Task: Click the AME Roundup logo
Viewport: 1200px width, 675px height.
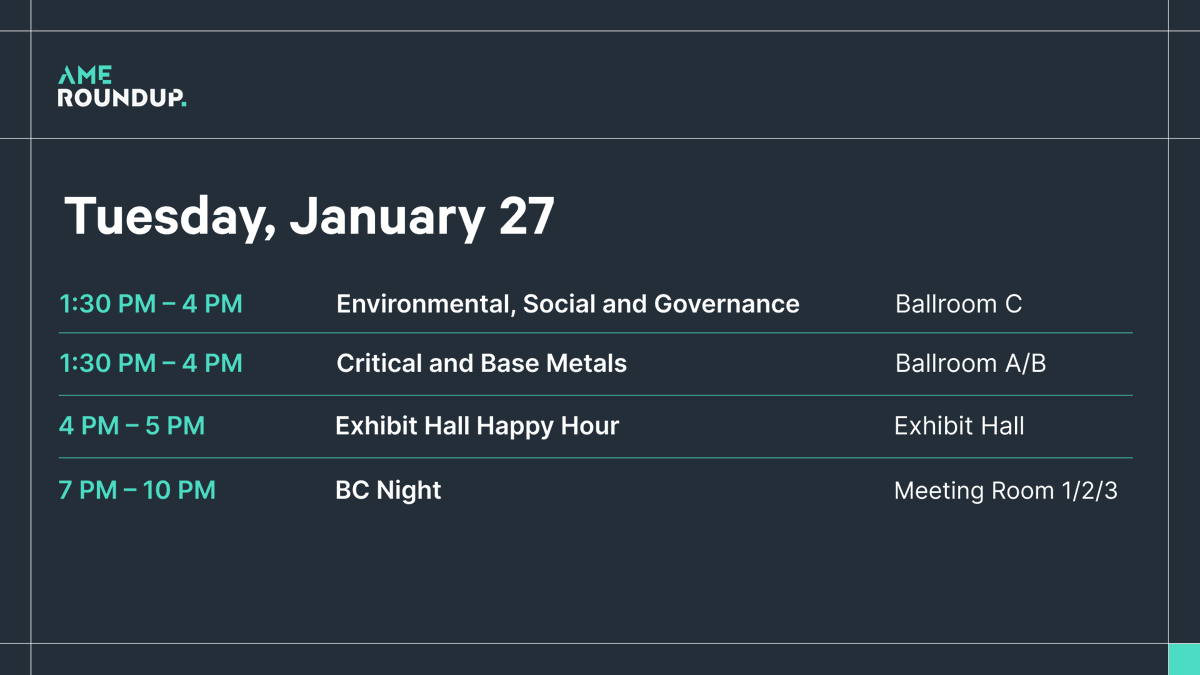Action: click(x=121, y=87)
